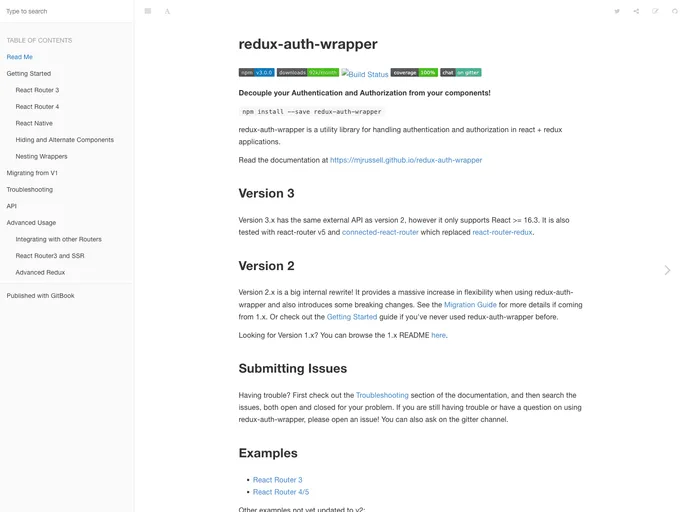Click the Build Status badge
The image size is (688, 512).
click(365, 74)
